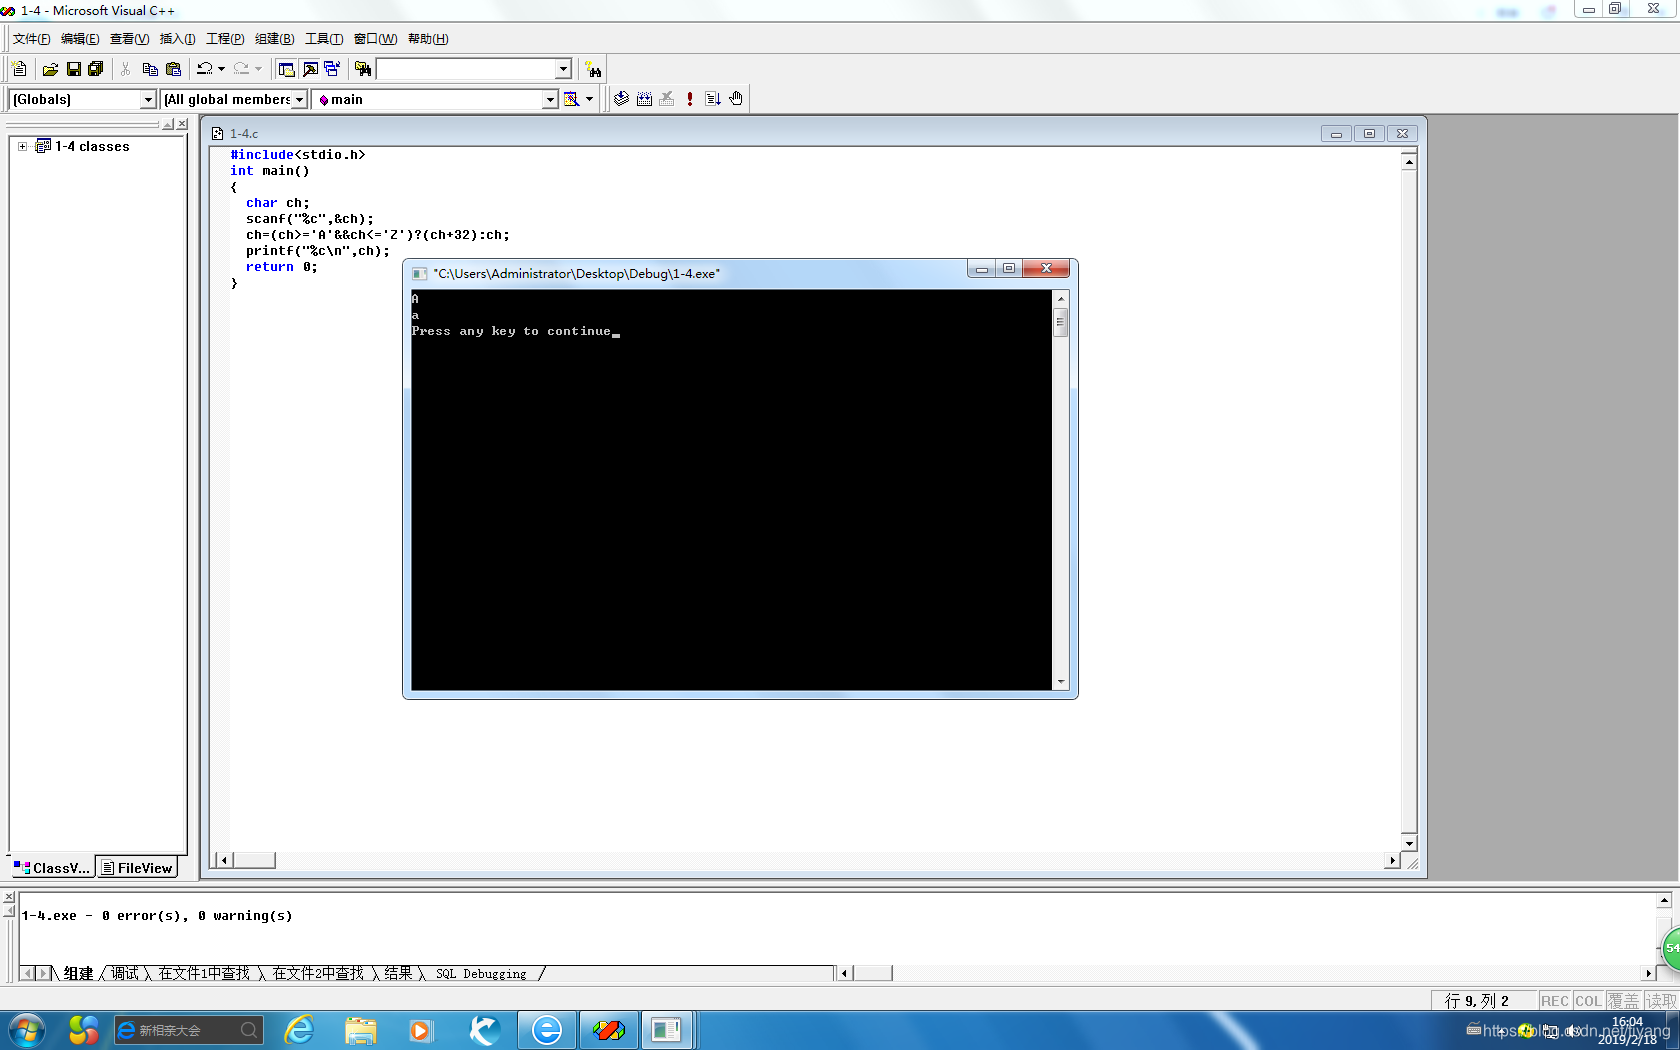Click the Paste clipboard icon
The width and height of the screenshot is (1680, 1050).
173,69
